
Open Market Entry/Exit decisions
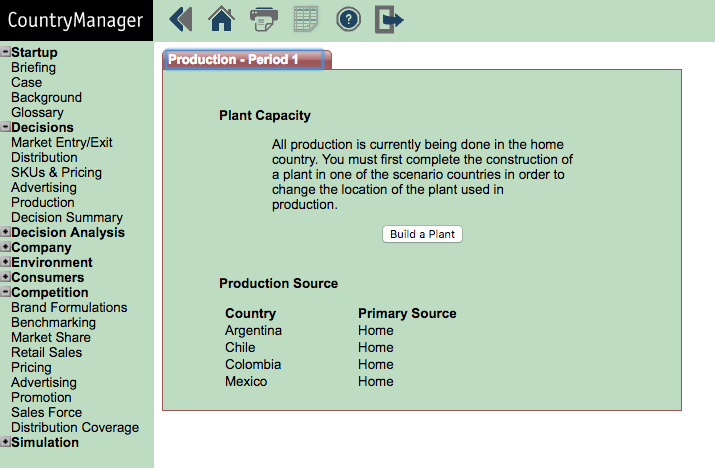(x=62, y=142)
